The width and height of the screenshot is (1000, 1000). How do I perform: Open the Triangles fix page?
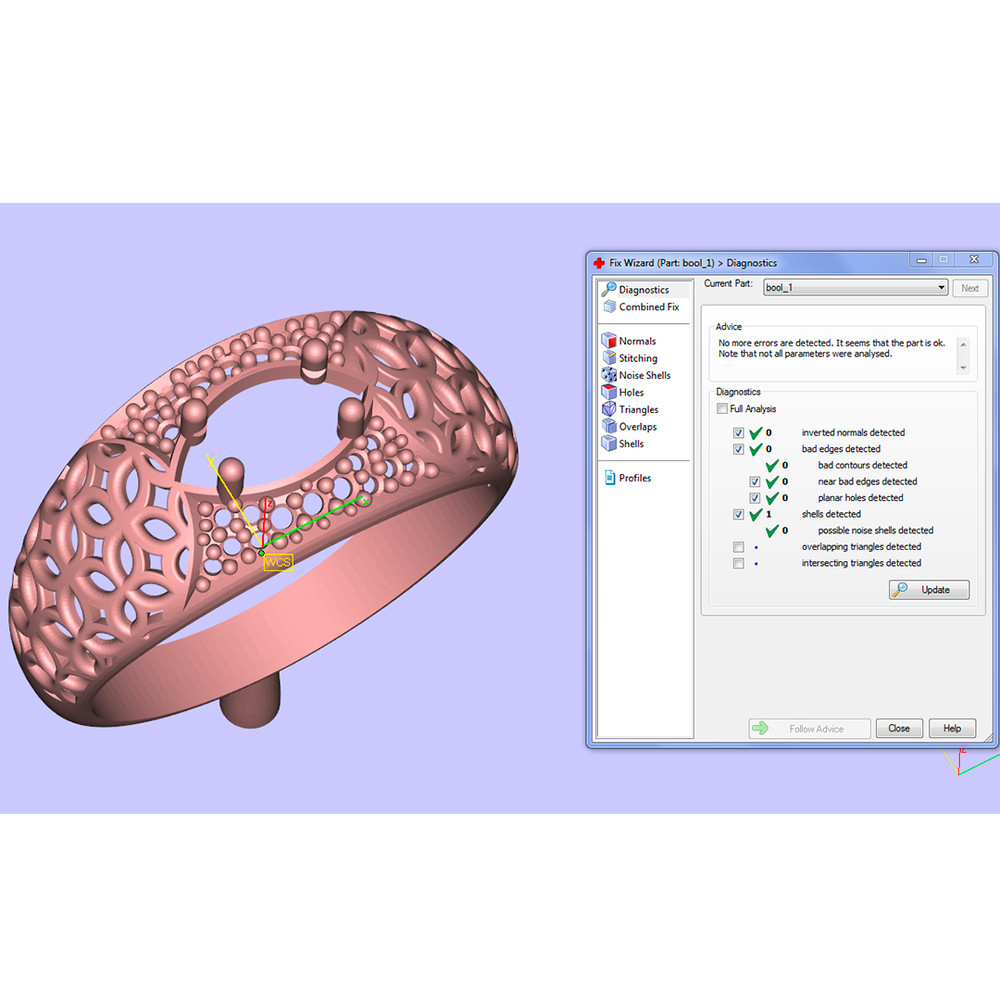(637, 409)
